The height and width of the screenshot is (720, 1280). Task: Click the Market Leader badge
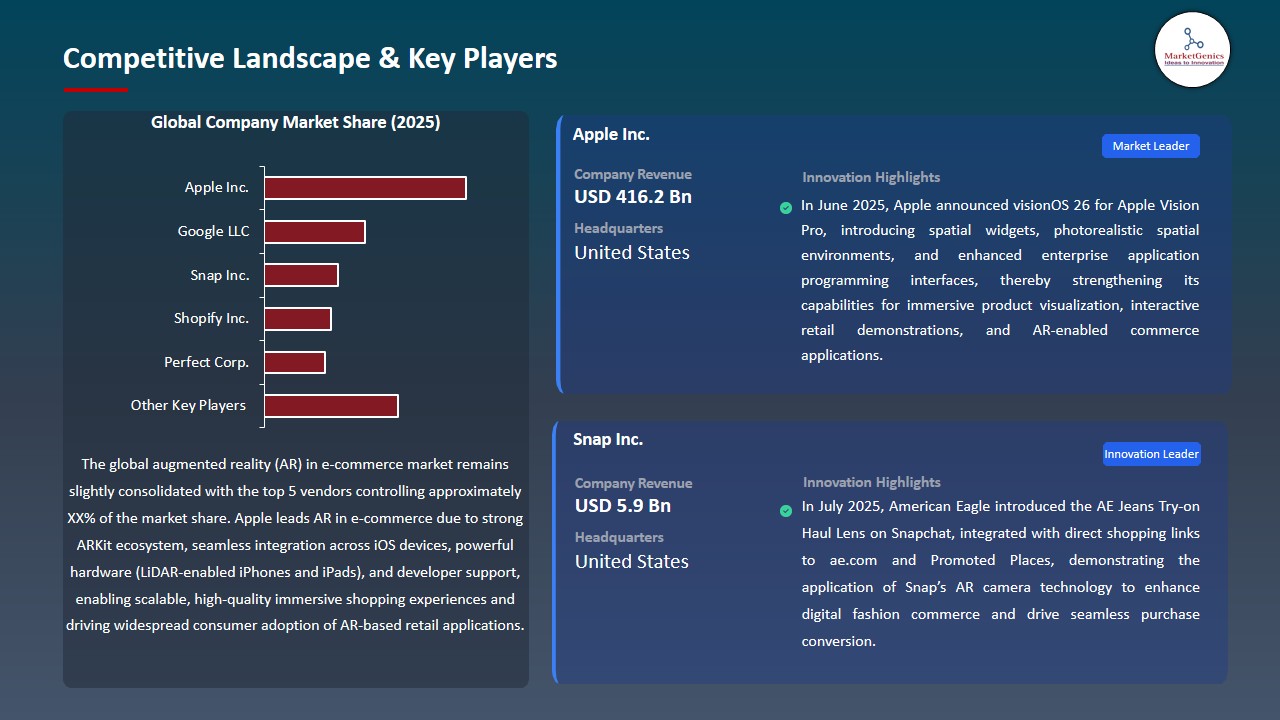coord(1151,146)
